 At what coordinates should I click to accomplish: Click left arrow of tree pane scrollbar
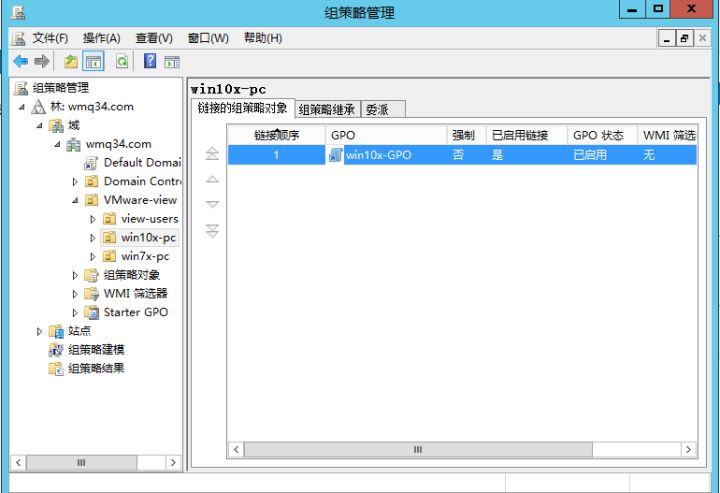[x=18, y=462]
